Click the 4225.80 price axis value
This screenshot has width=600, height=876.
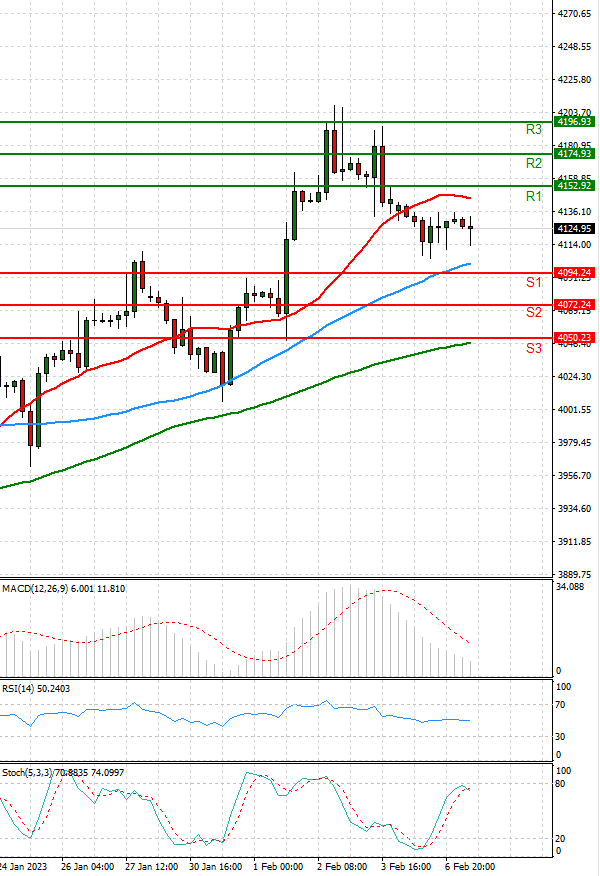coord(574,80)
